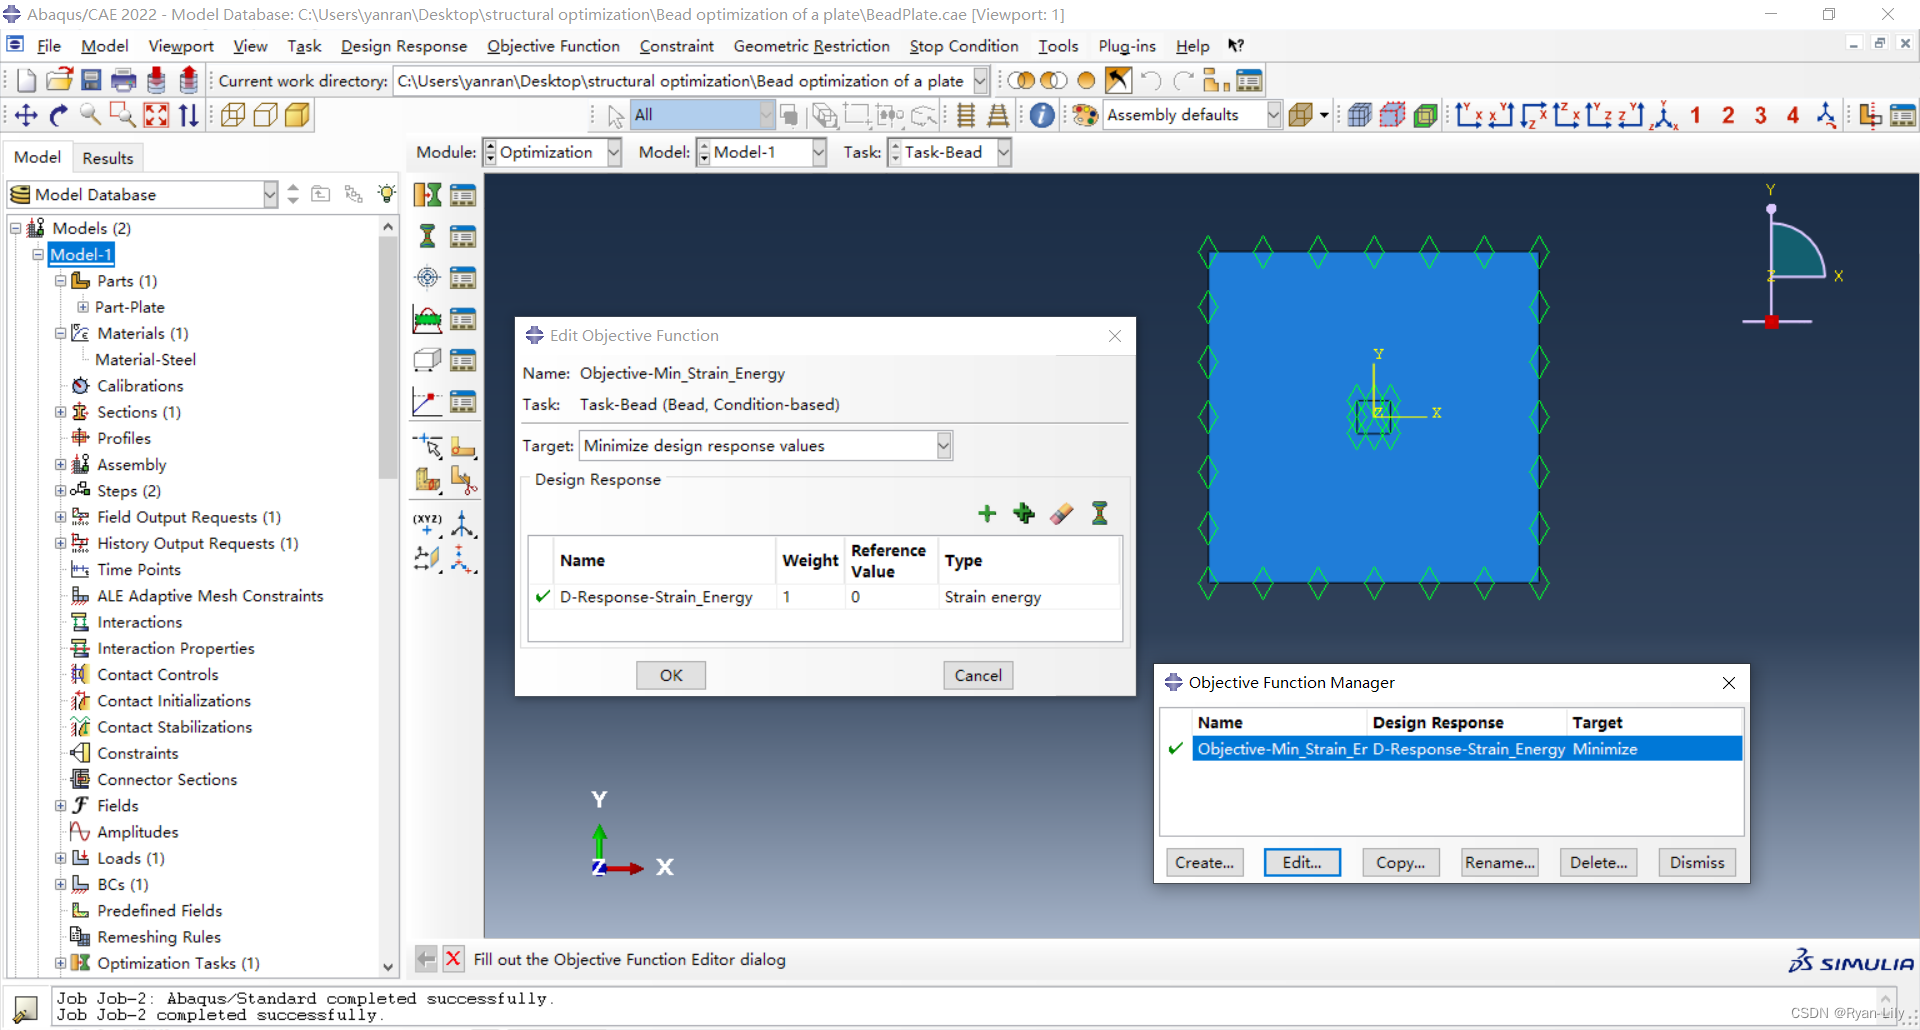Click Create... in Objective Function Manager
Image resolution: width=1920 pixels, height=1030 pixels.
1204,862
